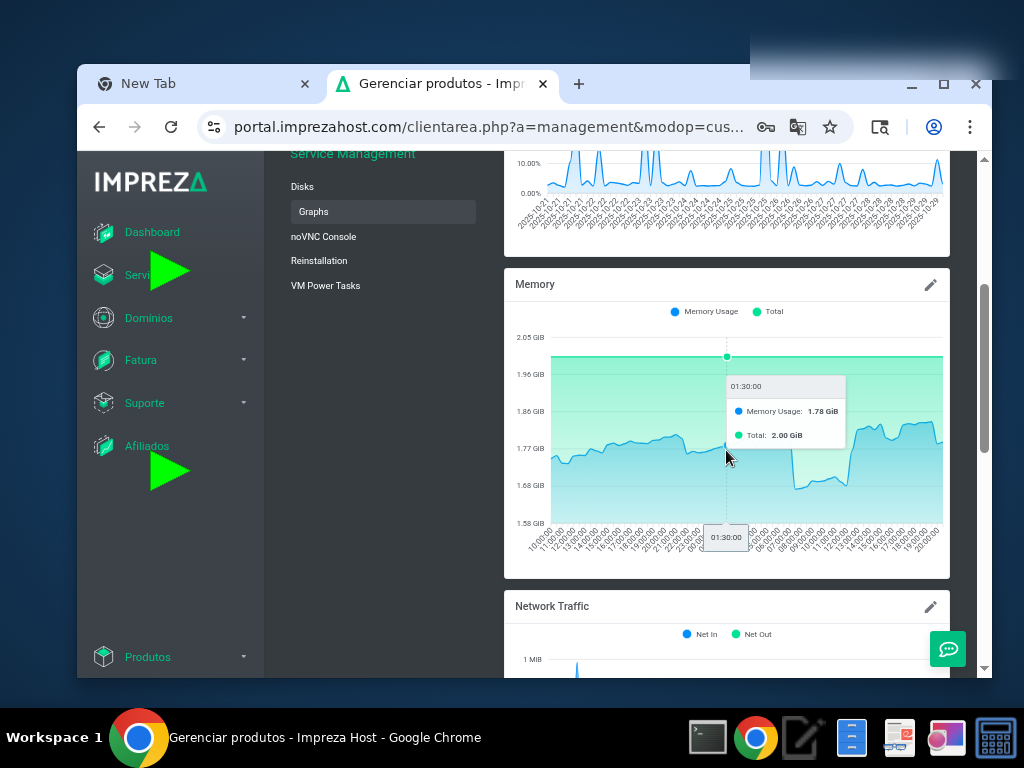Open new tab with plus button

pyautogui.click(x=579, y=84)
